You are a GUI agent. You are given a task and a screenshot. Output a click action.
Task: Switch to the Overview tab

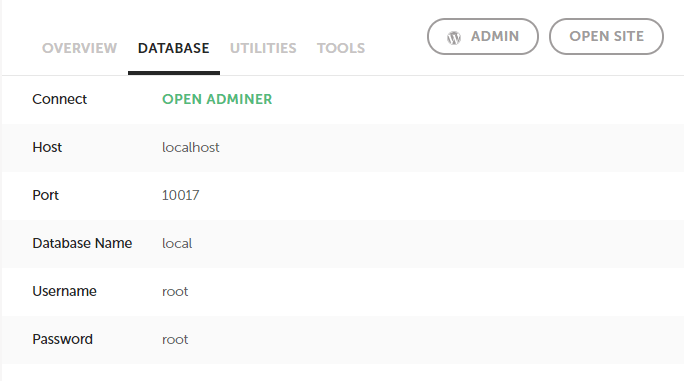[x=79, y=48]
